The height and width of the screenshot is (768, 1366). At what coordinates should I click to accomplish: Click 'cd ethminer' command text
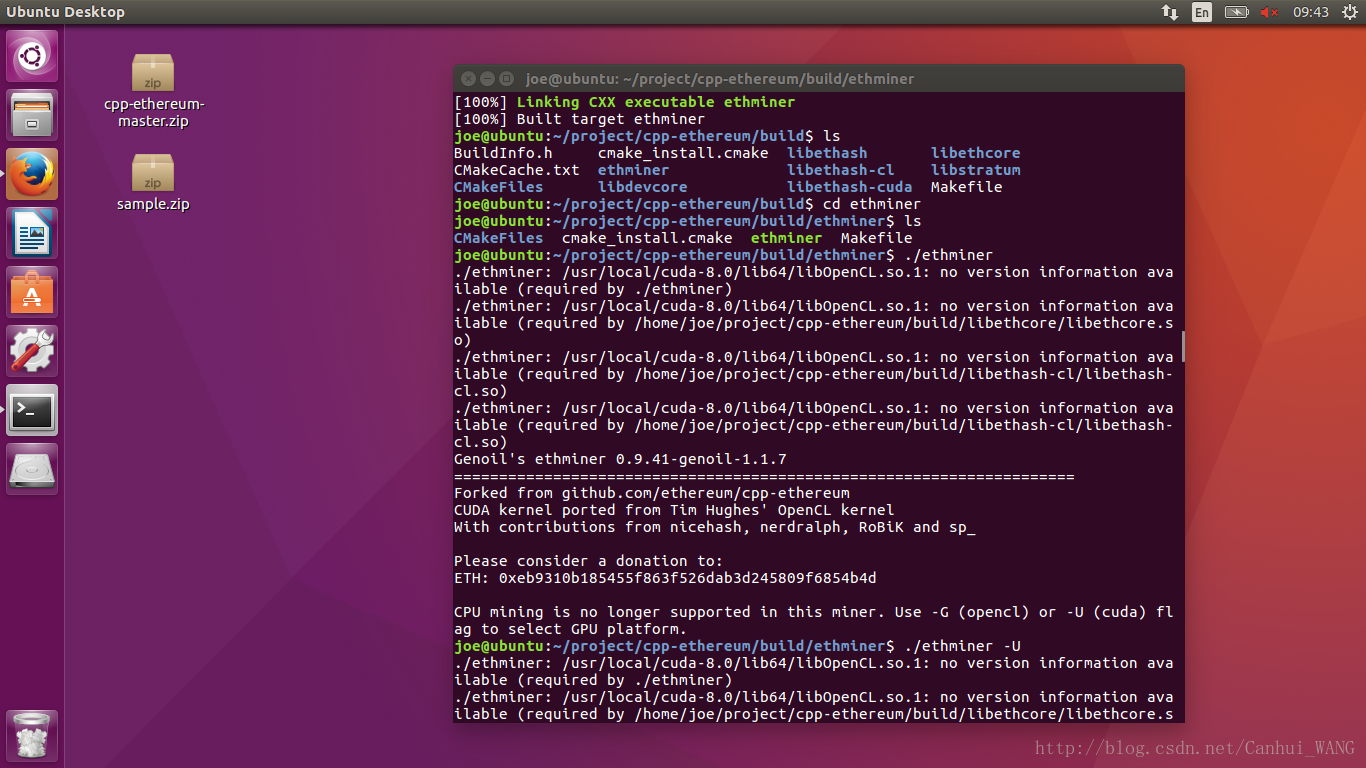871,204
